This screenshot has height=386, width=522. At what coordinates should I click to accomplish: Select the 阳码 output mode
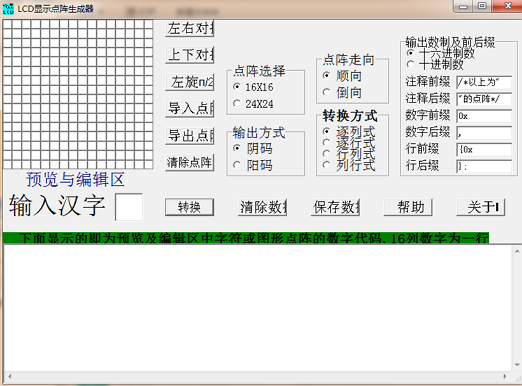point(253,165)
